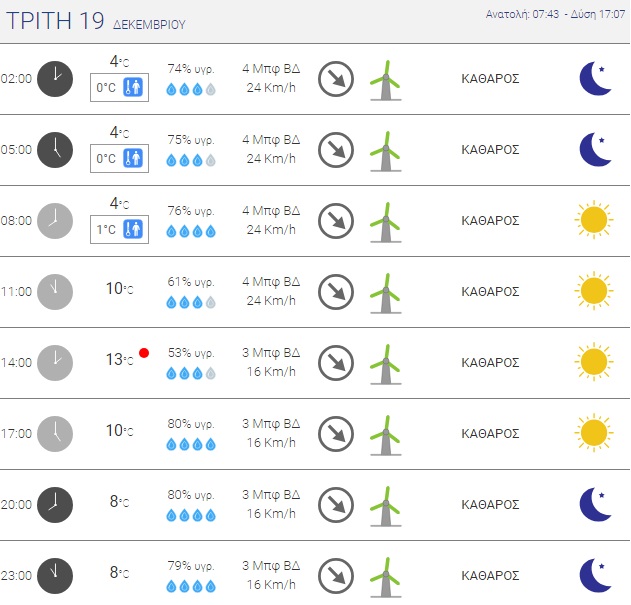The image size is (631, 605).
Task: Click the red dot beside 13°C
Action: click(x=145, y=353)
